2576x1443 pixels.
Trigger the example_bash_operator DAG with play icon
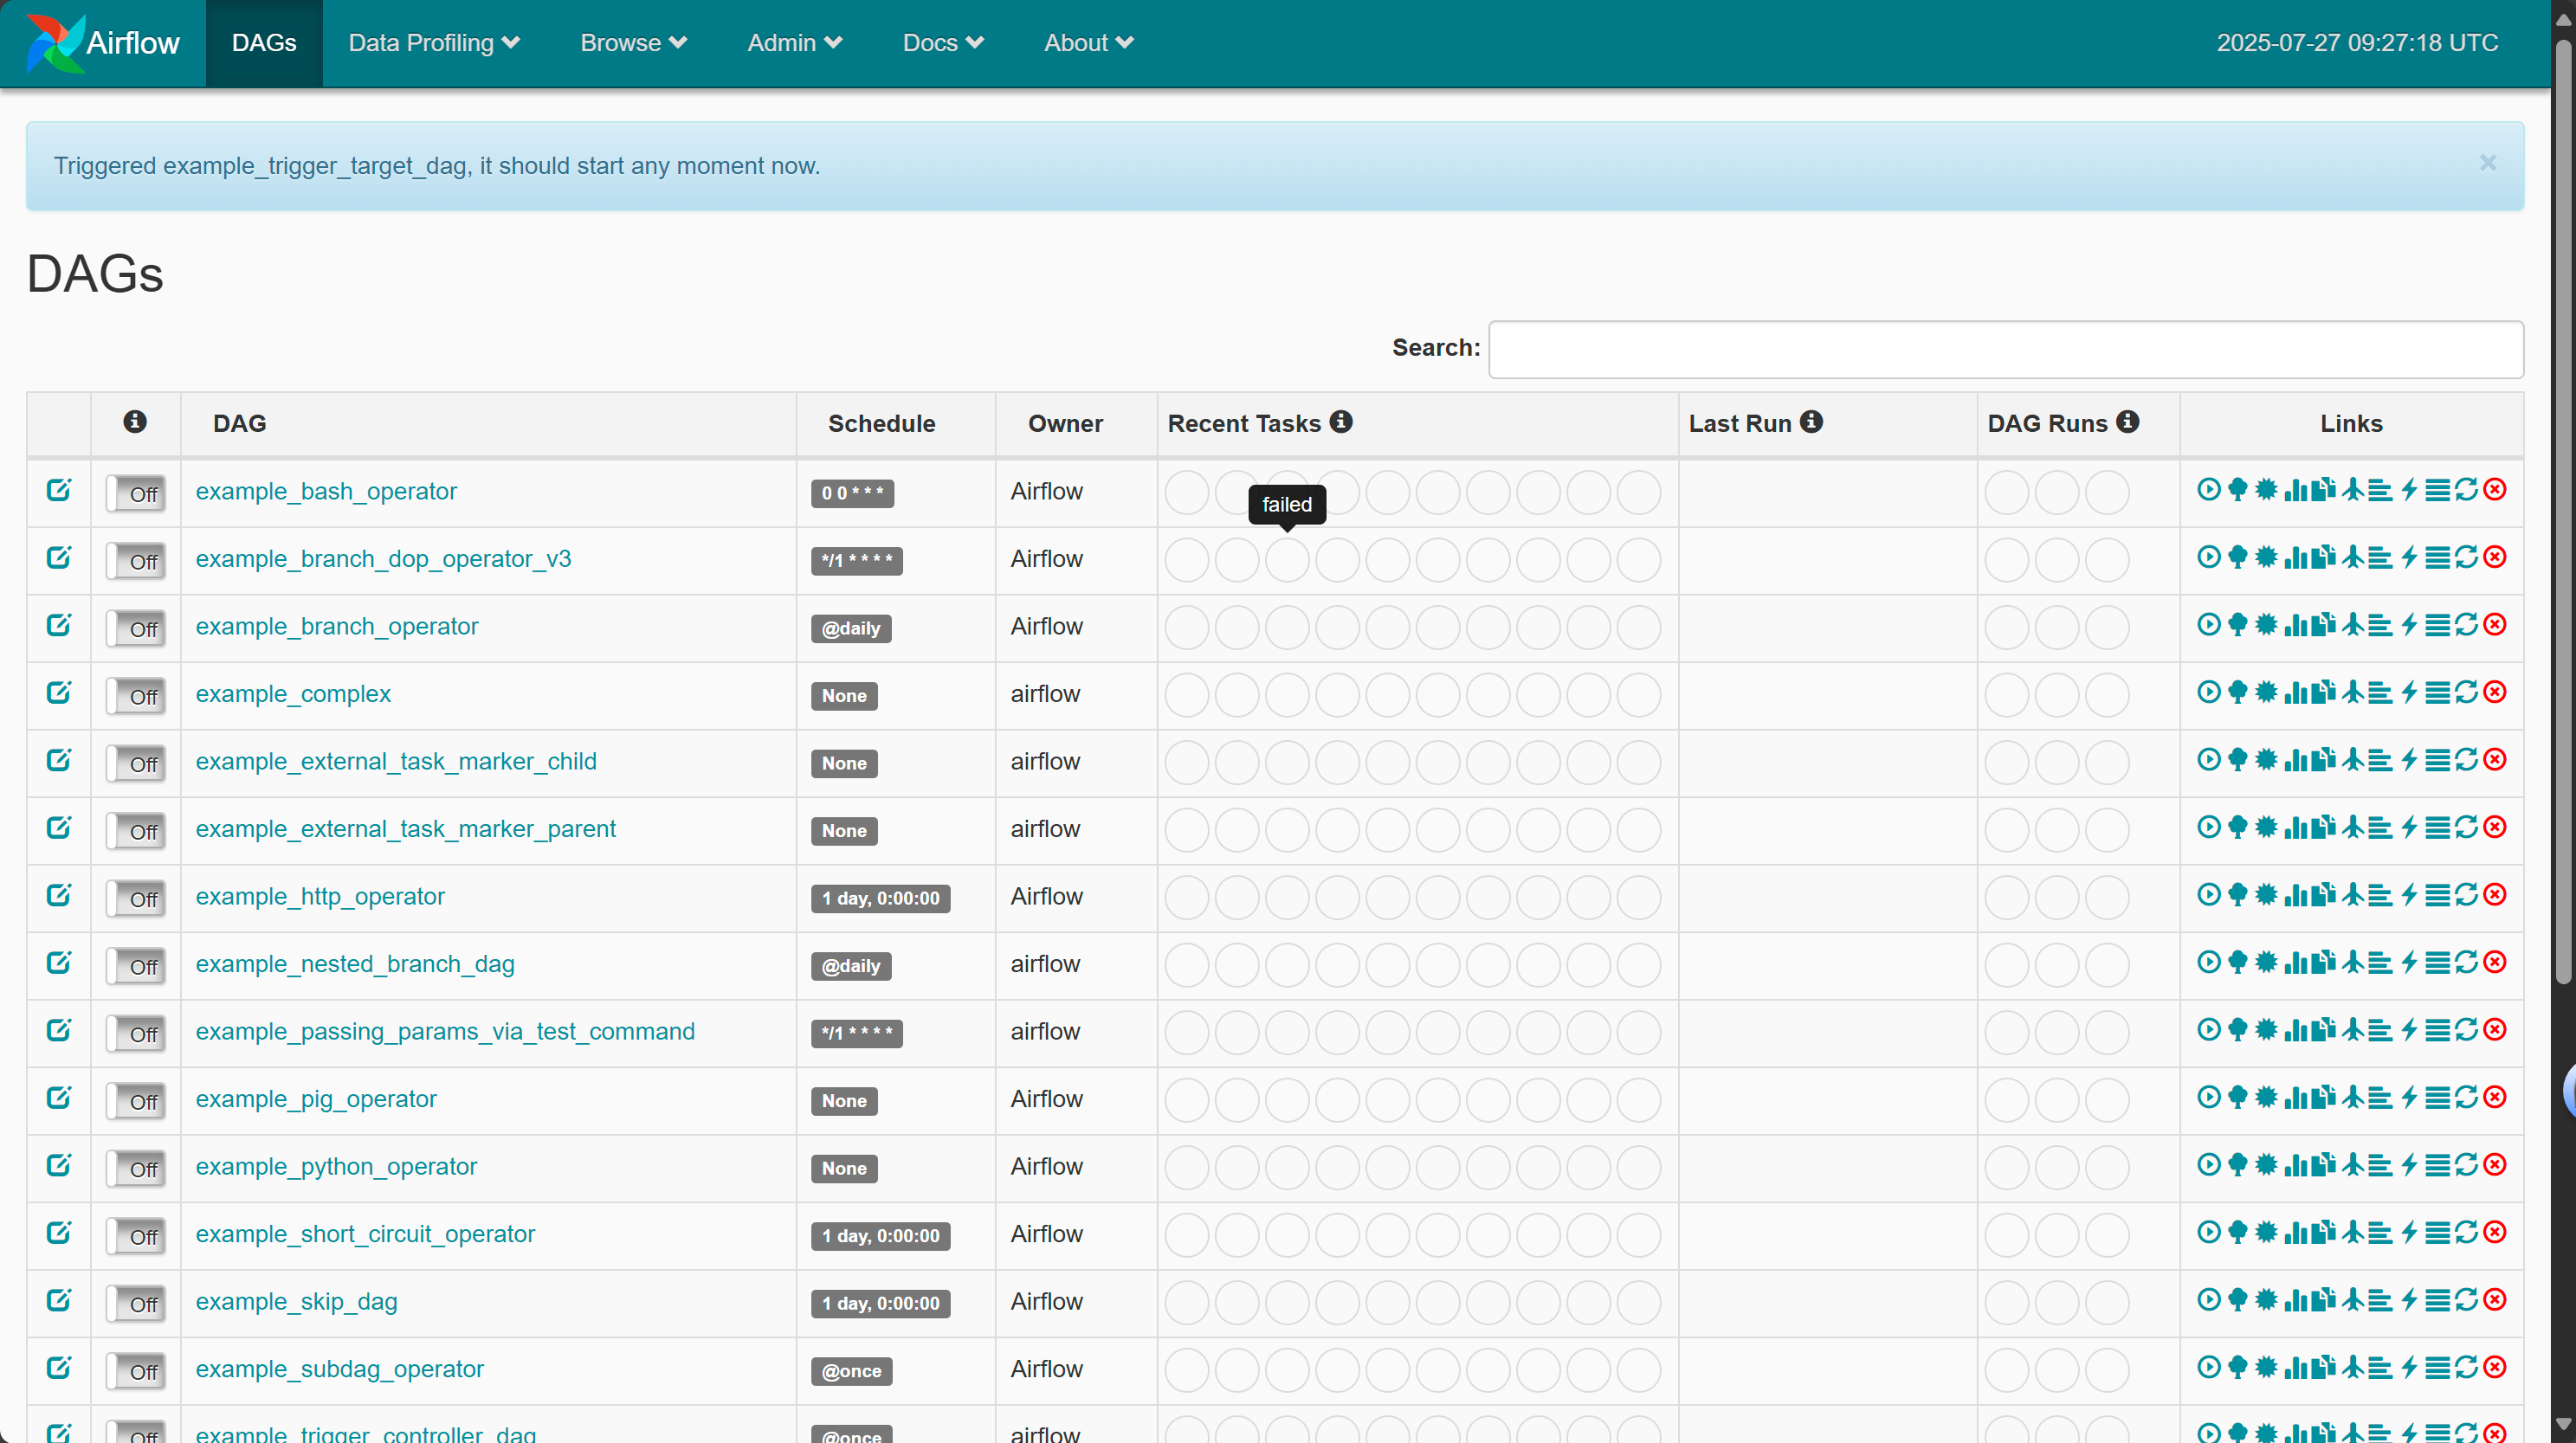2209,489
